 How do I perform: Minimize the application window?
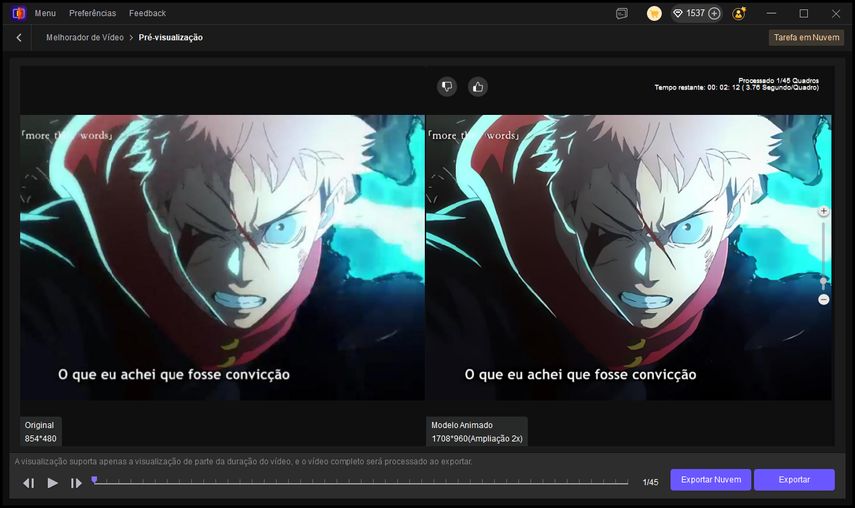click(771, 13)
